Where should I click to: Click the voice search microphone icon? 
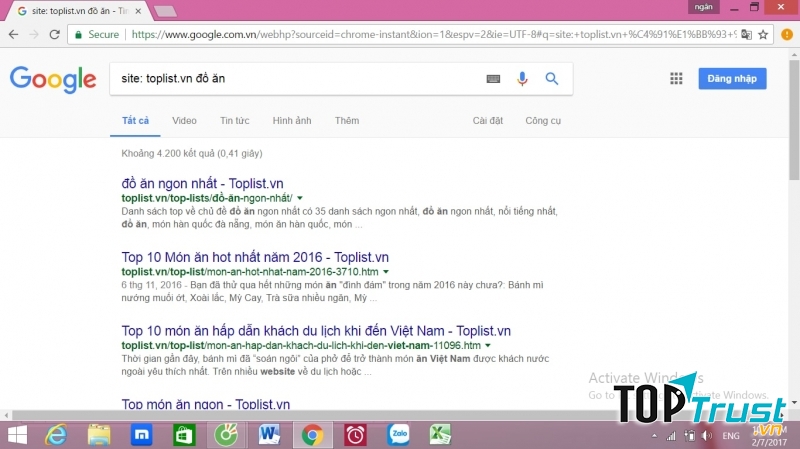(521, 79)
